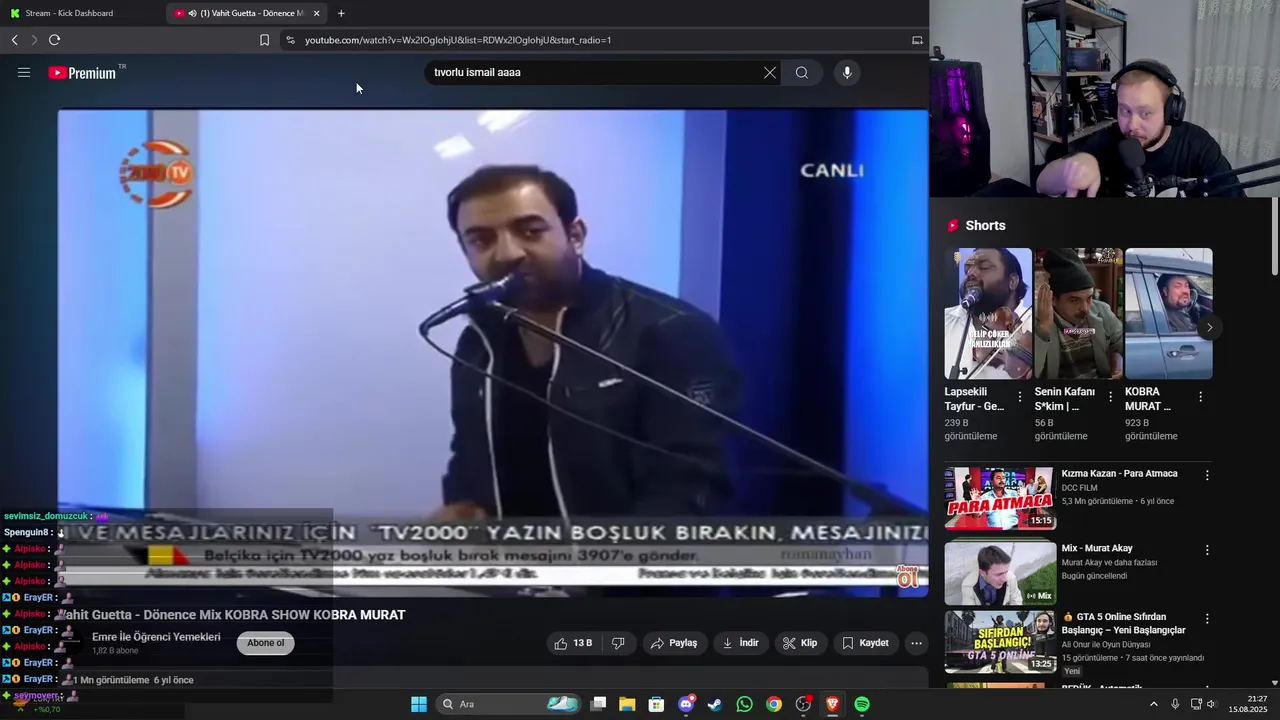Select the Vahit Guetta YouTube tab
The image size is (1280, 720).
(247, 13)
